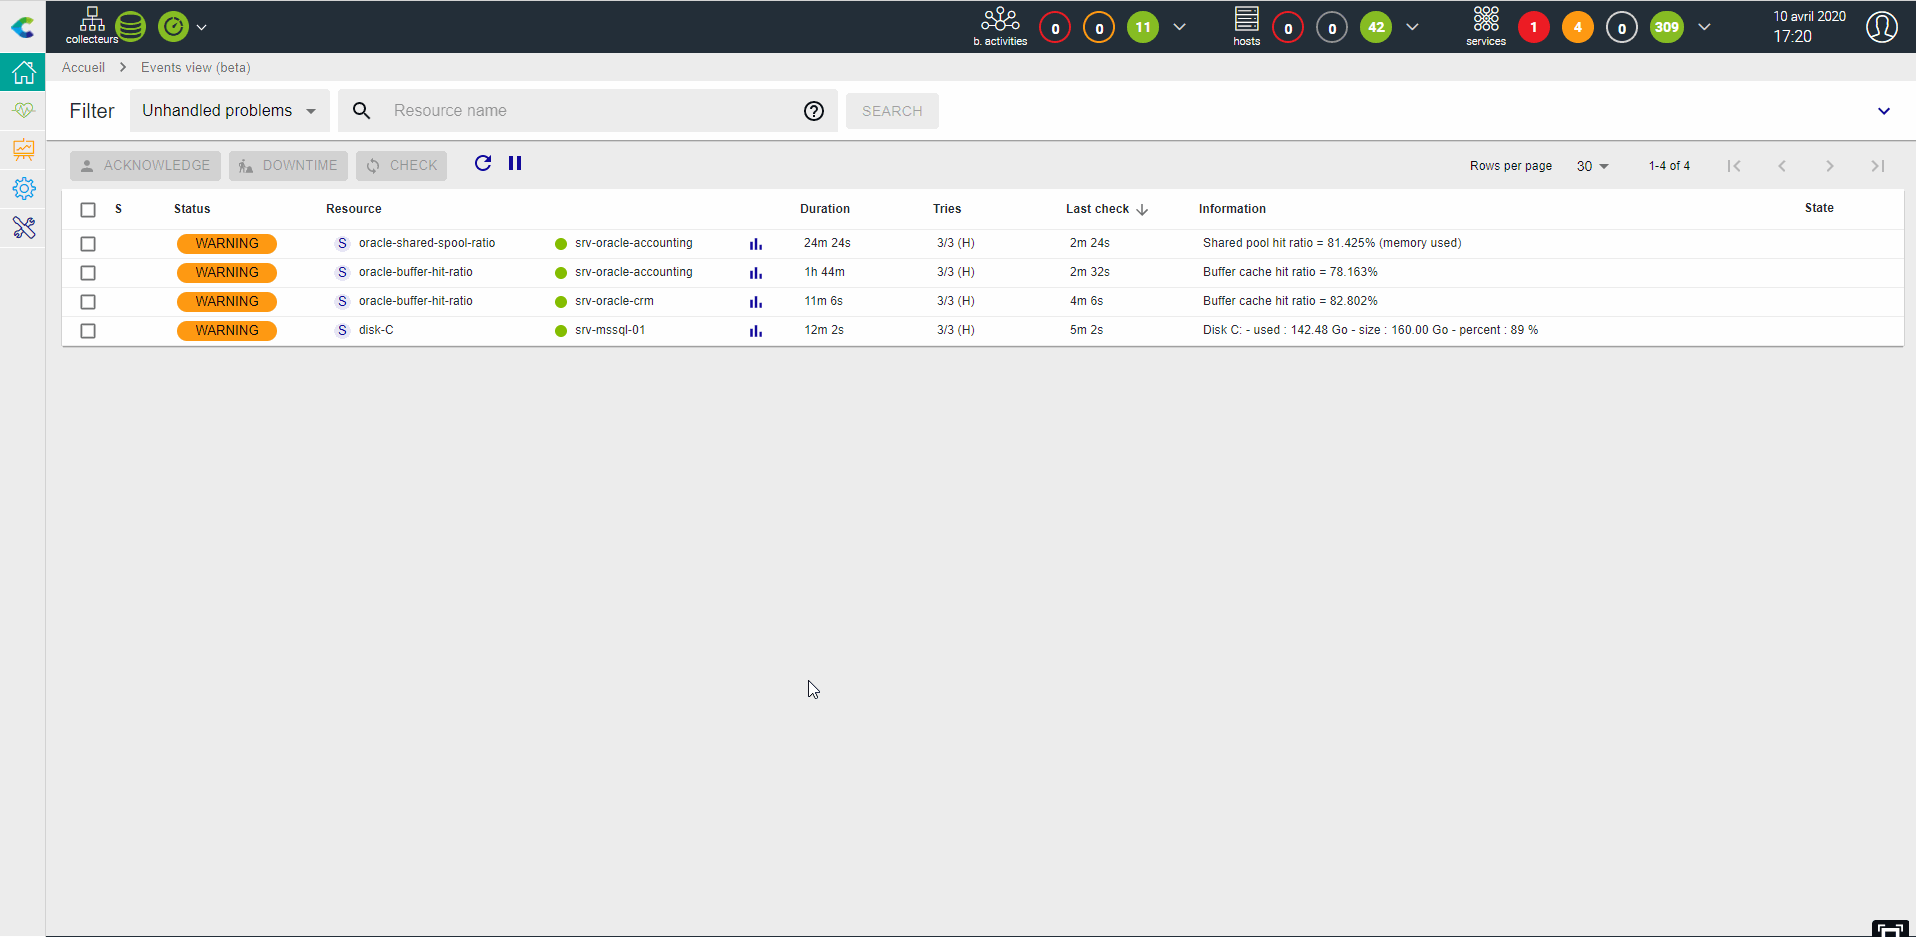Go to previous page

1782,166
